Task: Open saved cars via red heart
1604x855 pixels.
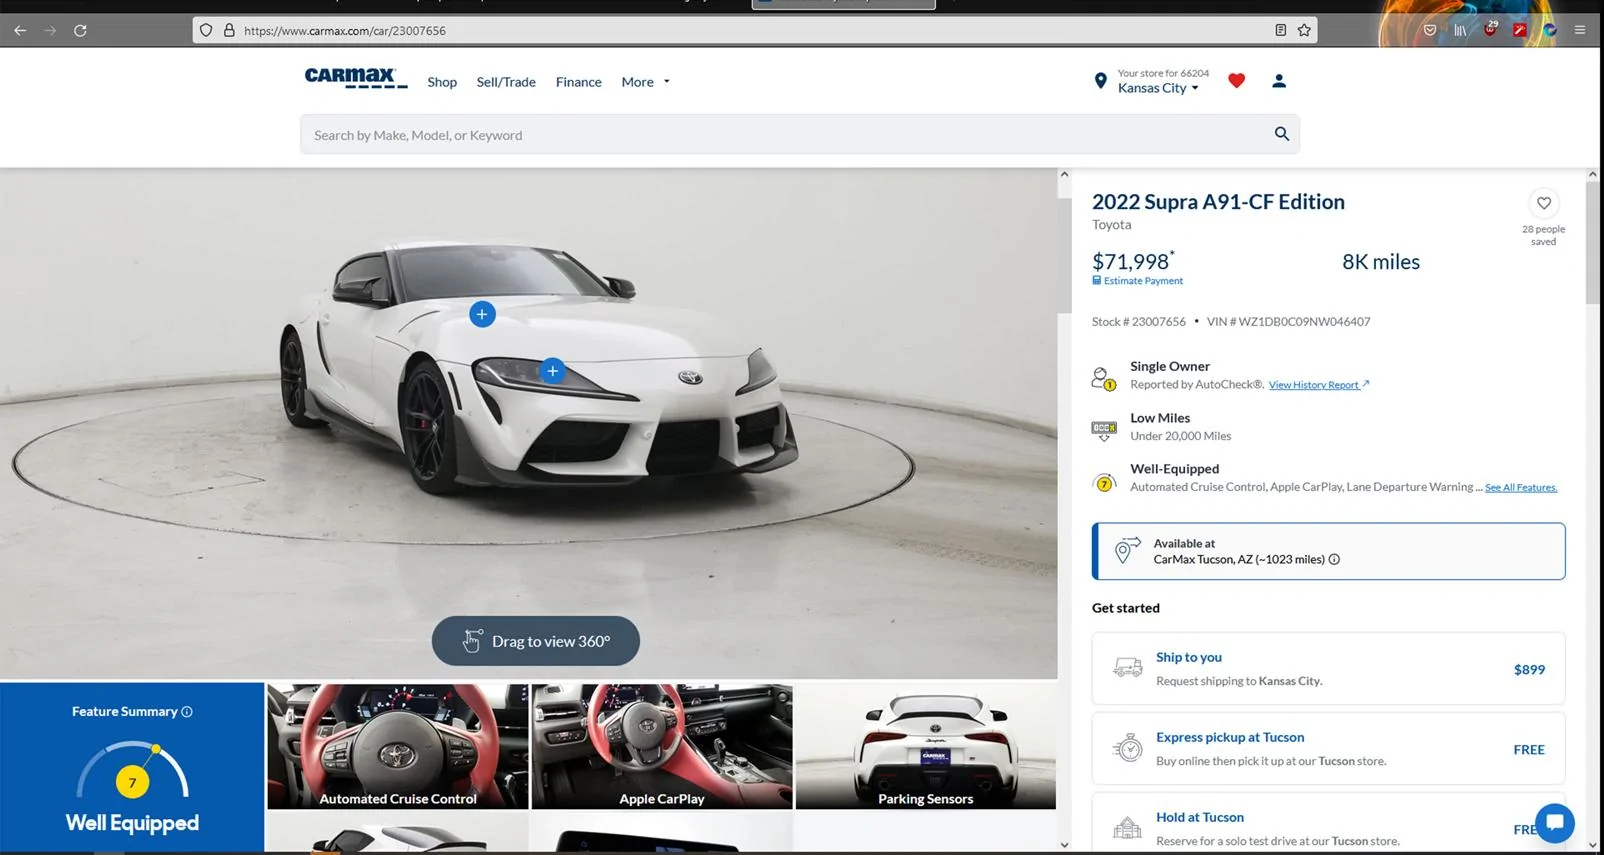Action: click(x=1237, y=81)
